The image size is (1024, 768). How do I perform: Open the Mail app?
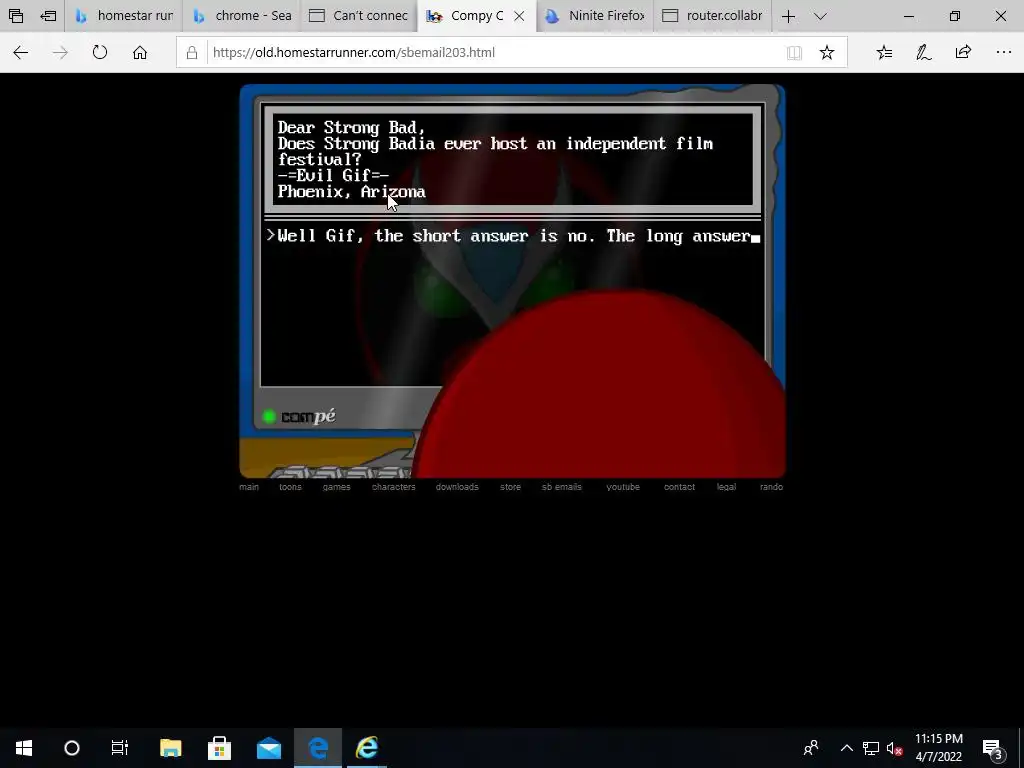coord(268,748)
